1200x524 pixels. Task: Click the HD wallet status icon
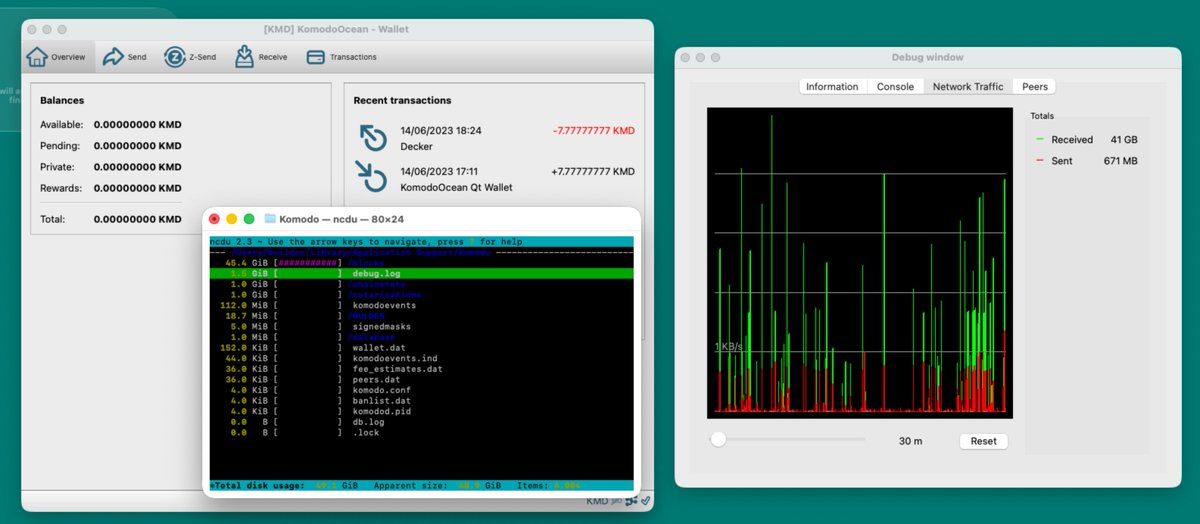click(x=617, y=501)
